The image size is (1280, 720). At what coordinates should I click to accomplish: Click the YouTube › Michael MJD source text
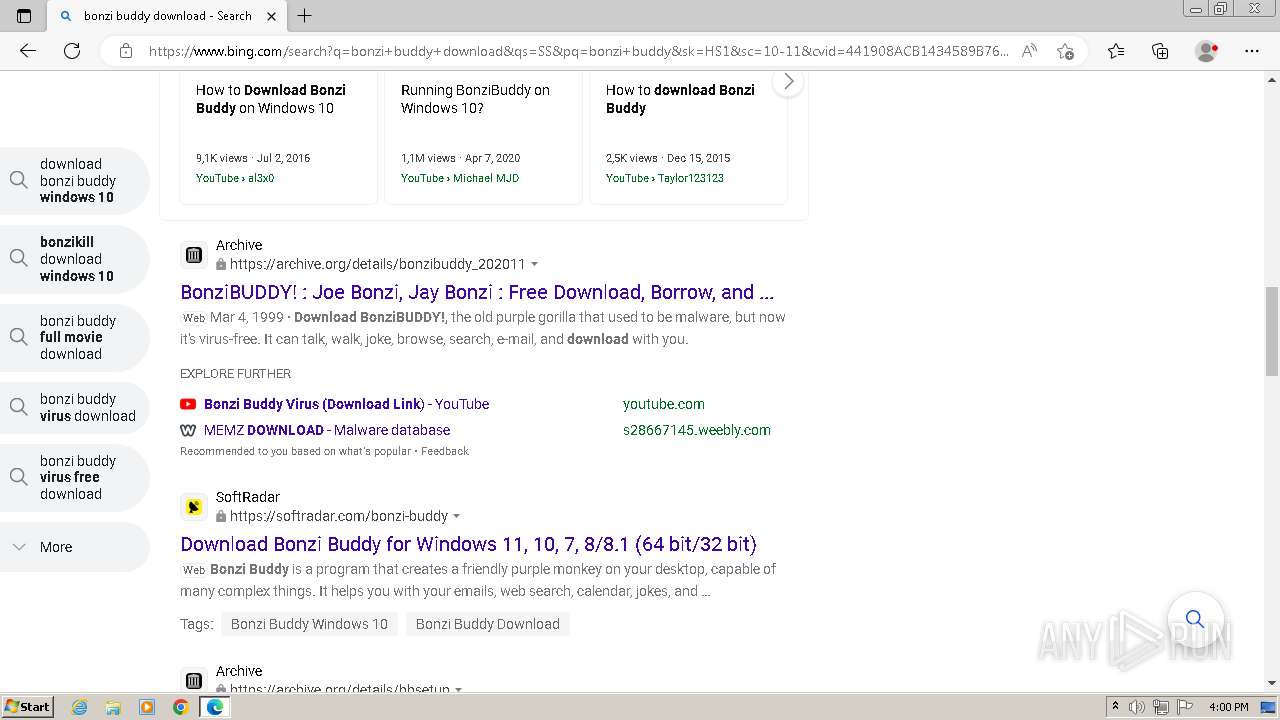(460, 178)
